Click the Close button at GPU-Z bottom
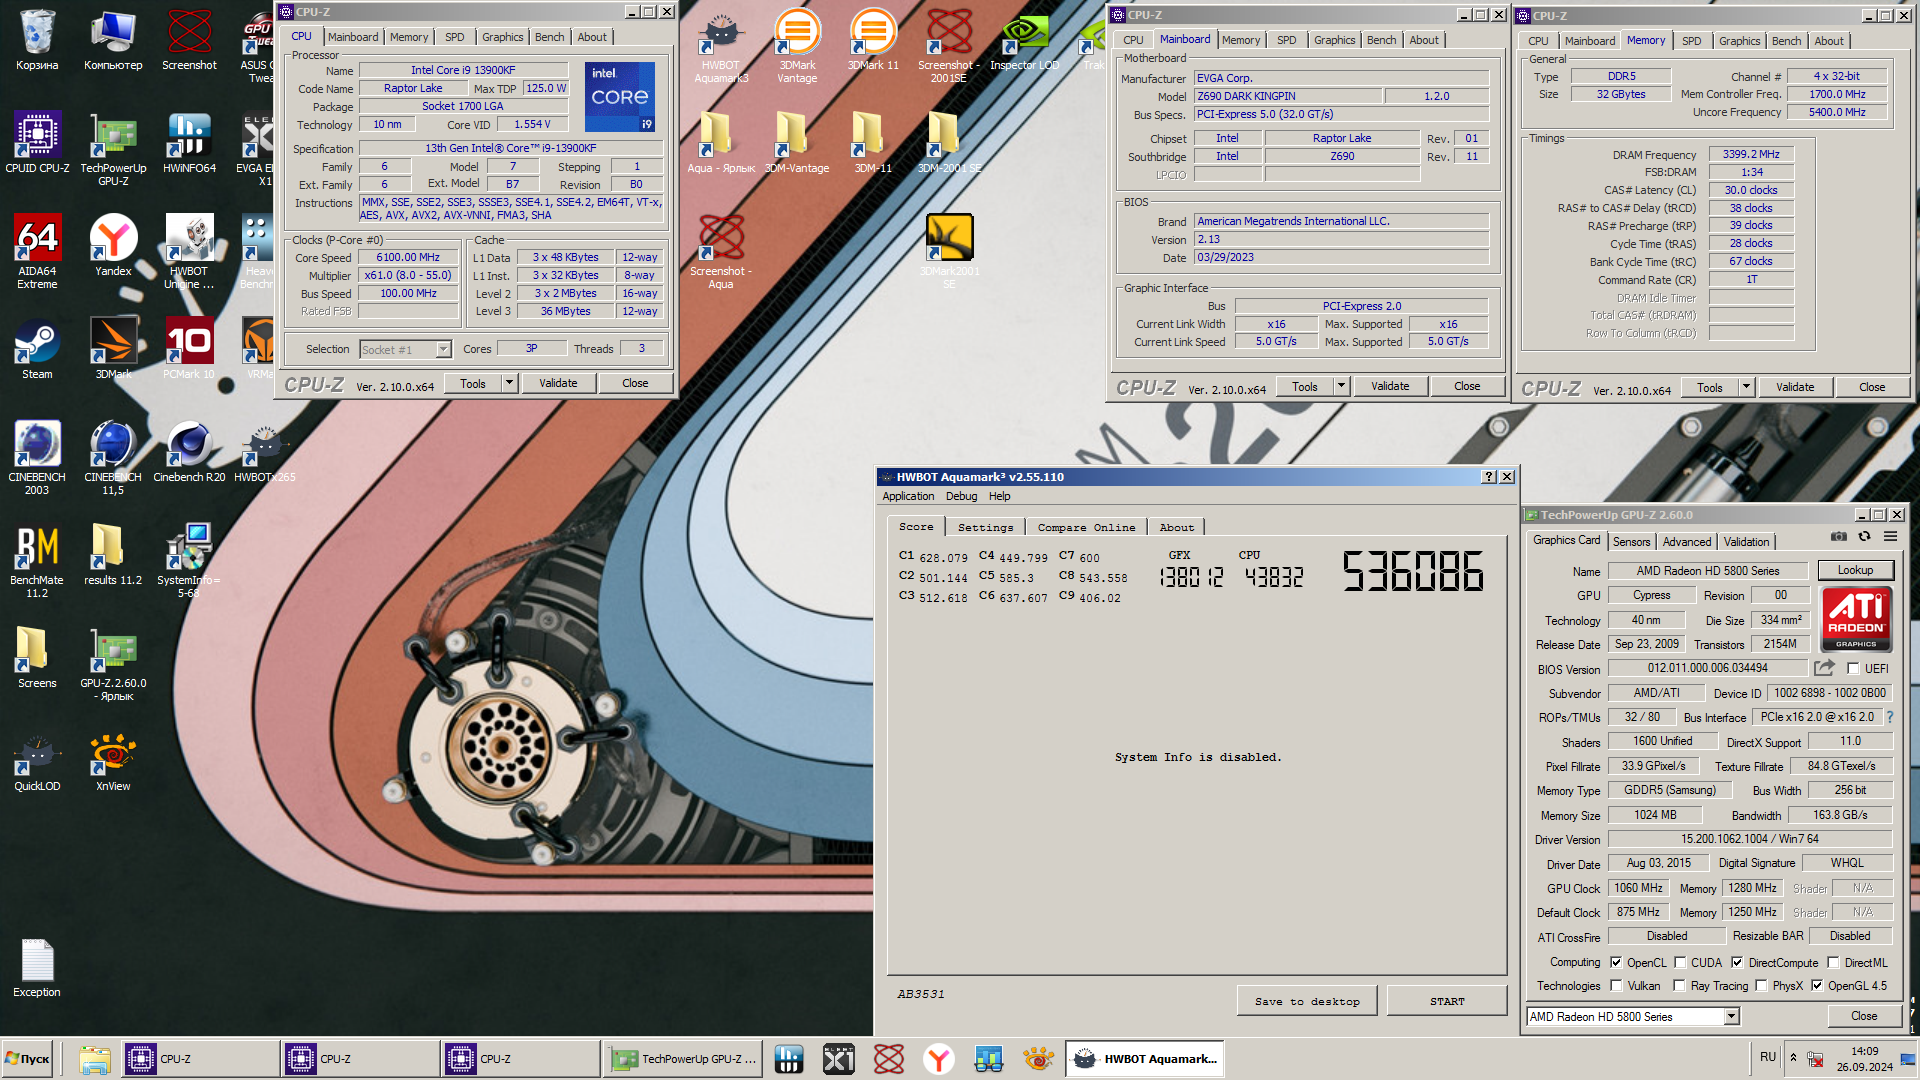The image size is (1920, 1080). pyautogui.click(x=1864, y=1016)
